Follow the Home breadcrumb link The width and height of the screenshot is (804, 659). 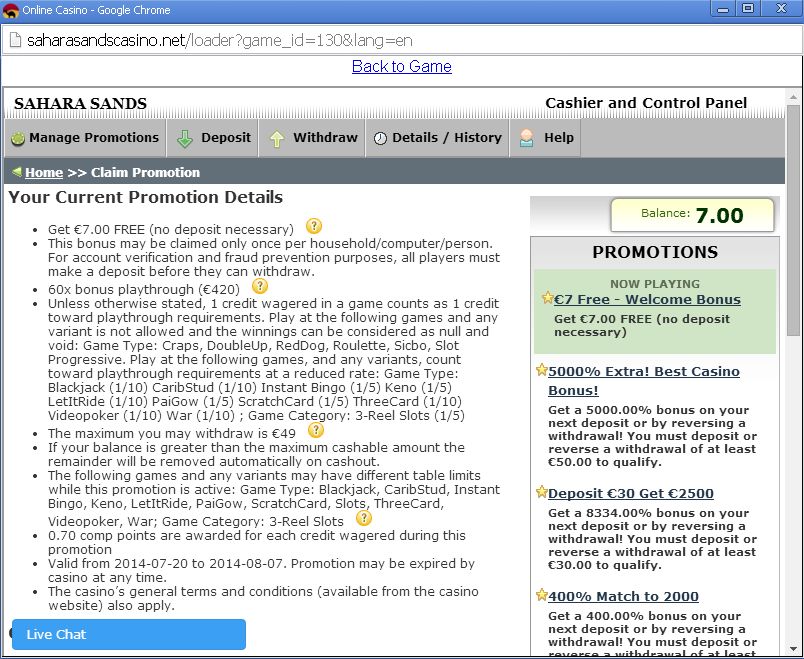[44, 172]
